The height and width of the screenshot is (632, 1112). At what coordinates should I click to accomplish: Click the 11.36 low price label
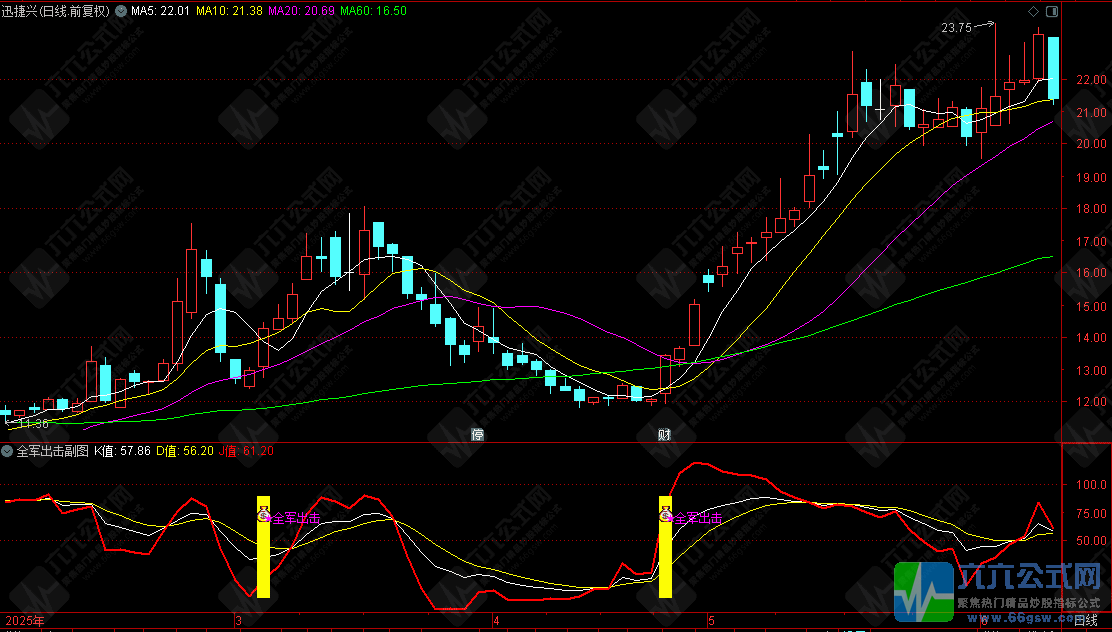click(33, 424)
